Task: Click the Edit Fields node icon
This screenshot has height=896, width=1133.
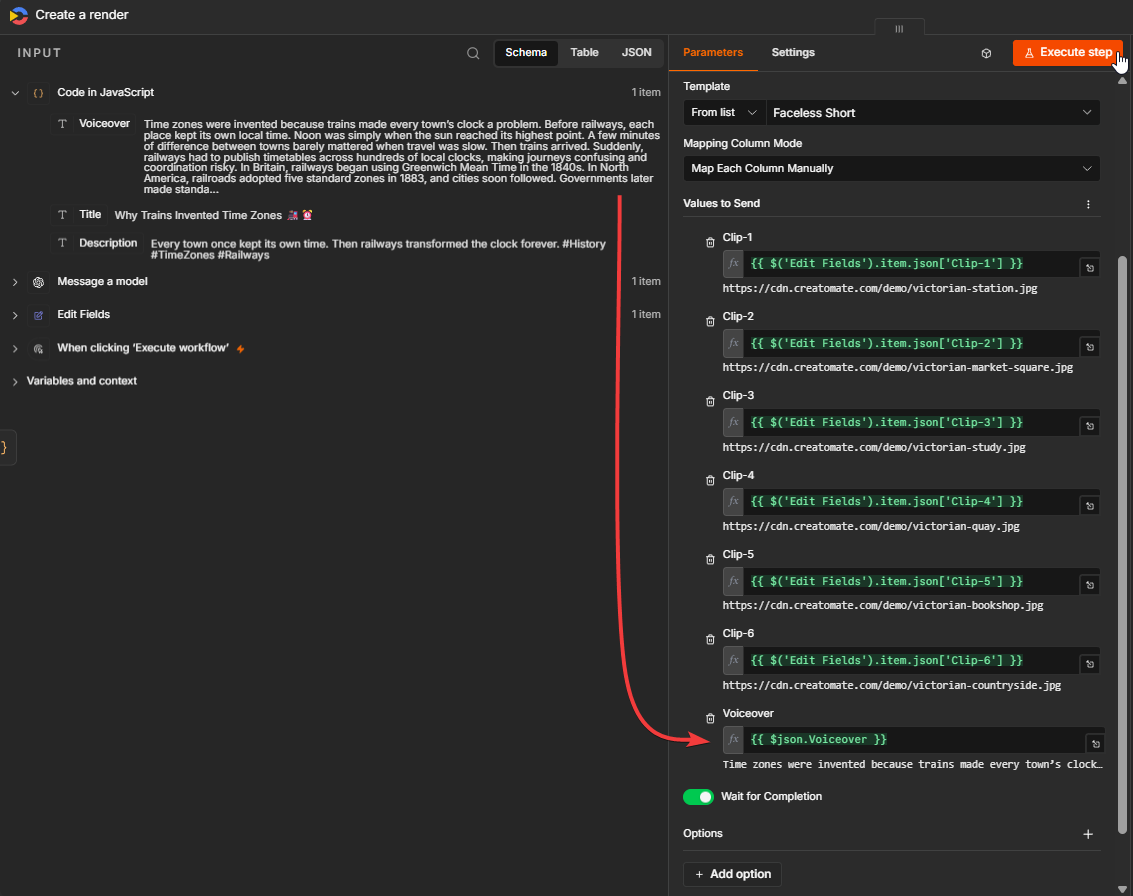Action: click(38, 315)
